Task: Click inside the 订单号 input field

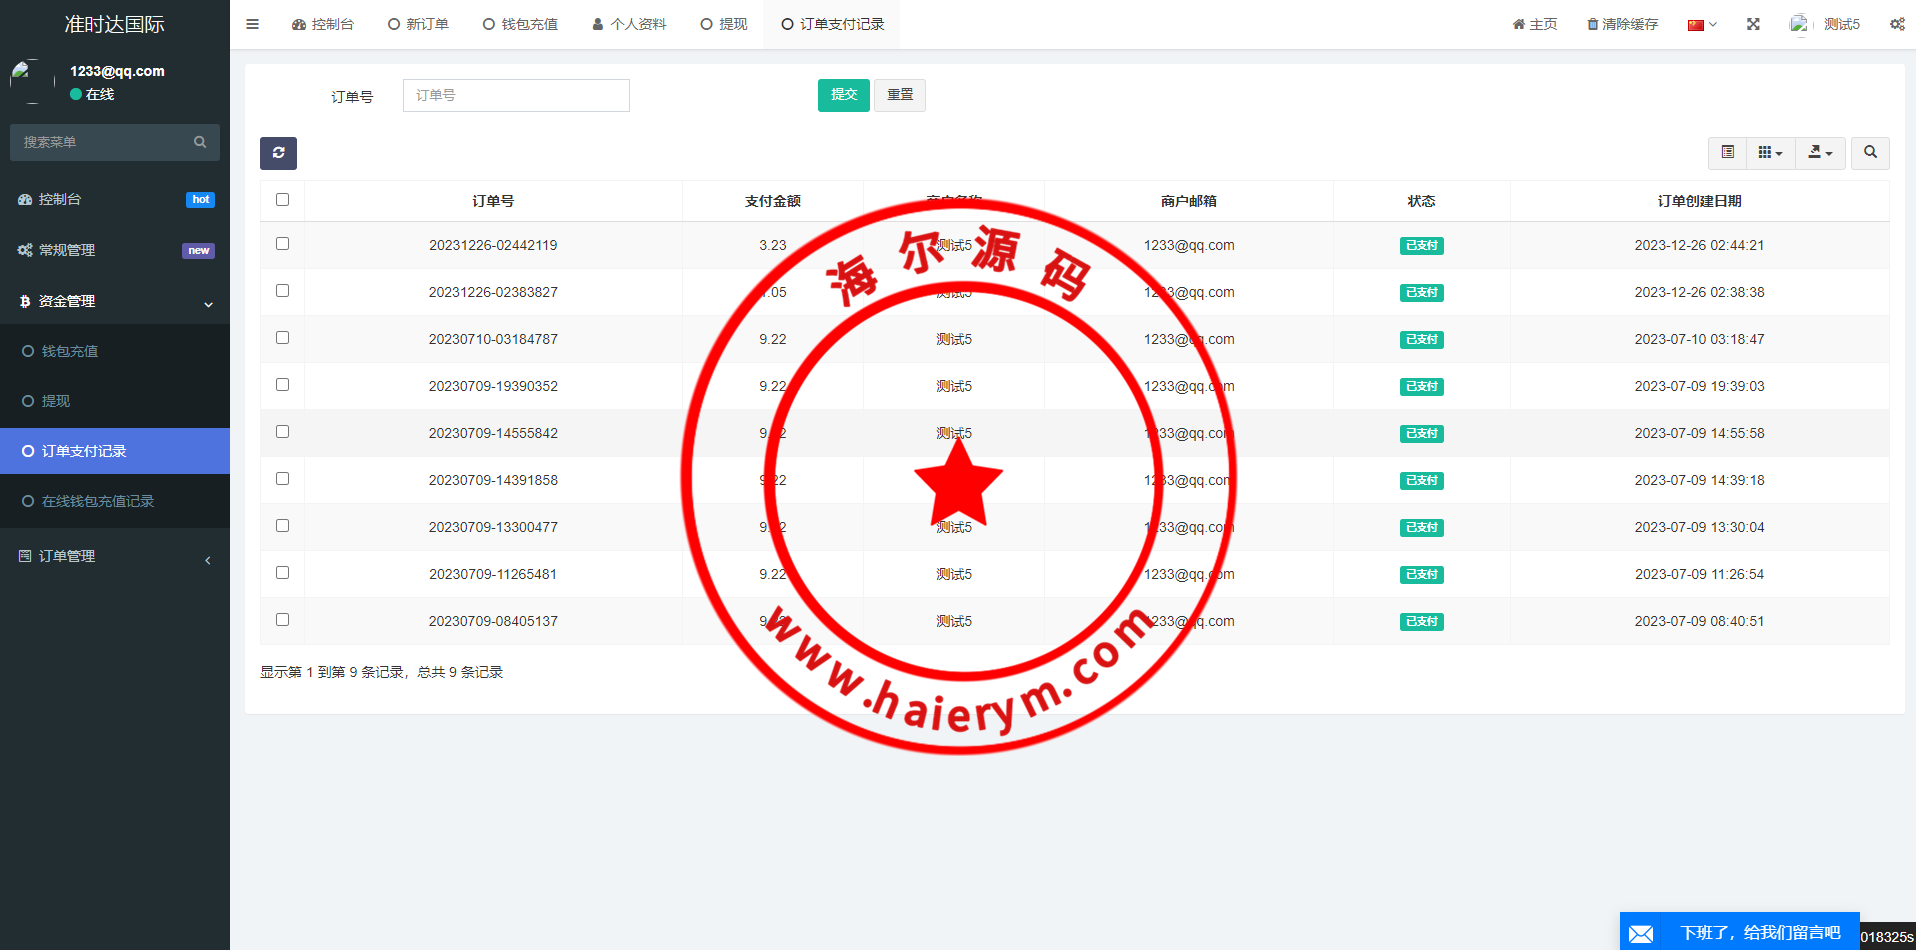Action: [516, 96]
